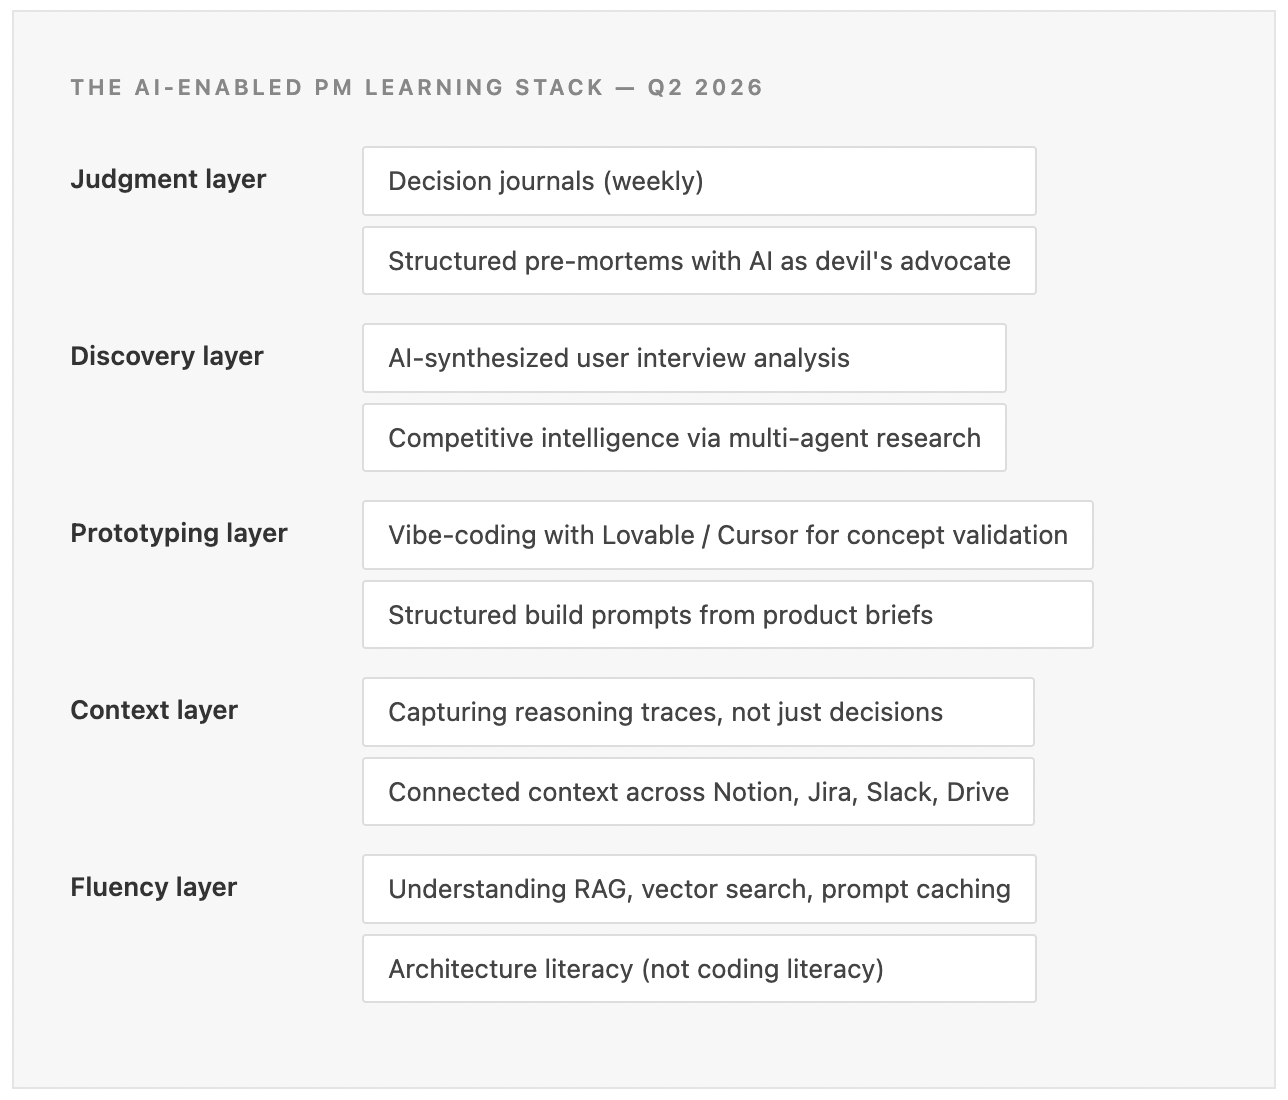This screenshot has height=1100, width=1288.
Task: Select the structured build prompts box
Action: coord(727,615)
